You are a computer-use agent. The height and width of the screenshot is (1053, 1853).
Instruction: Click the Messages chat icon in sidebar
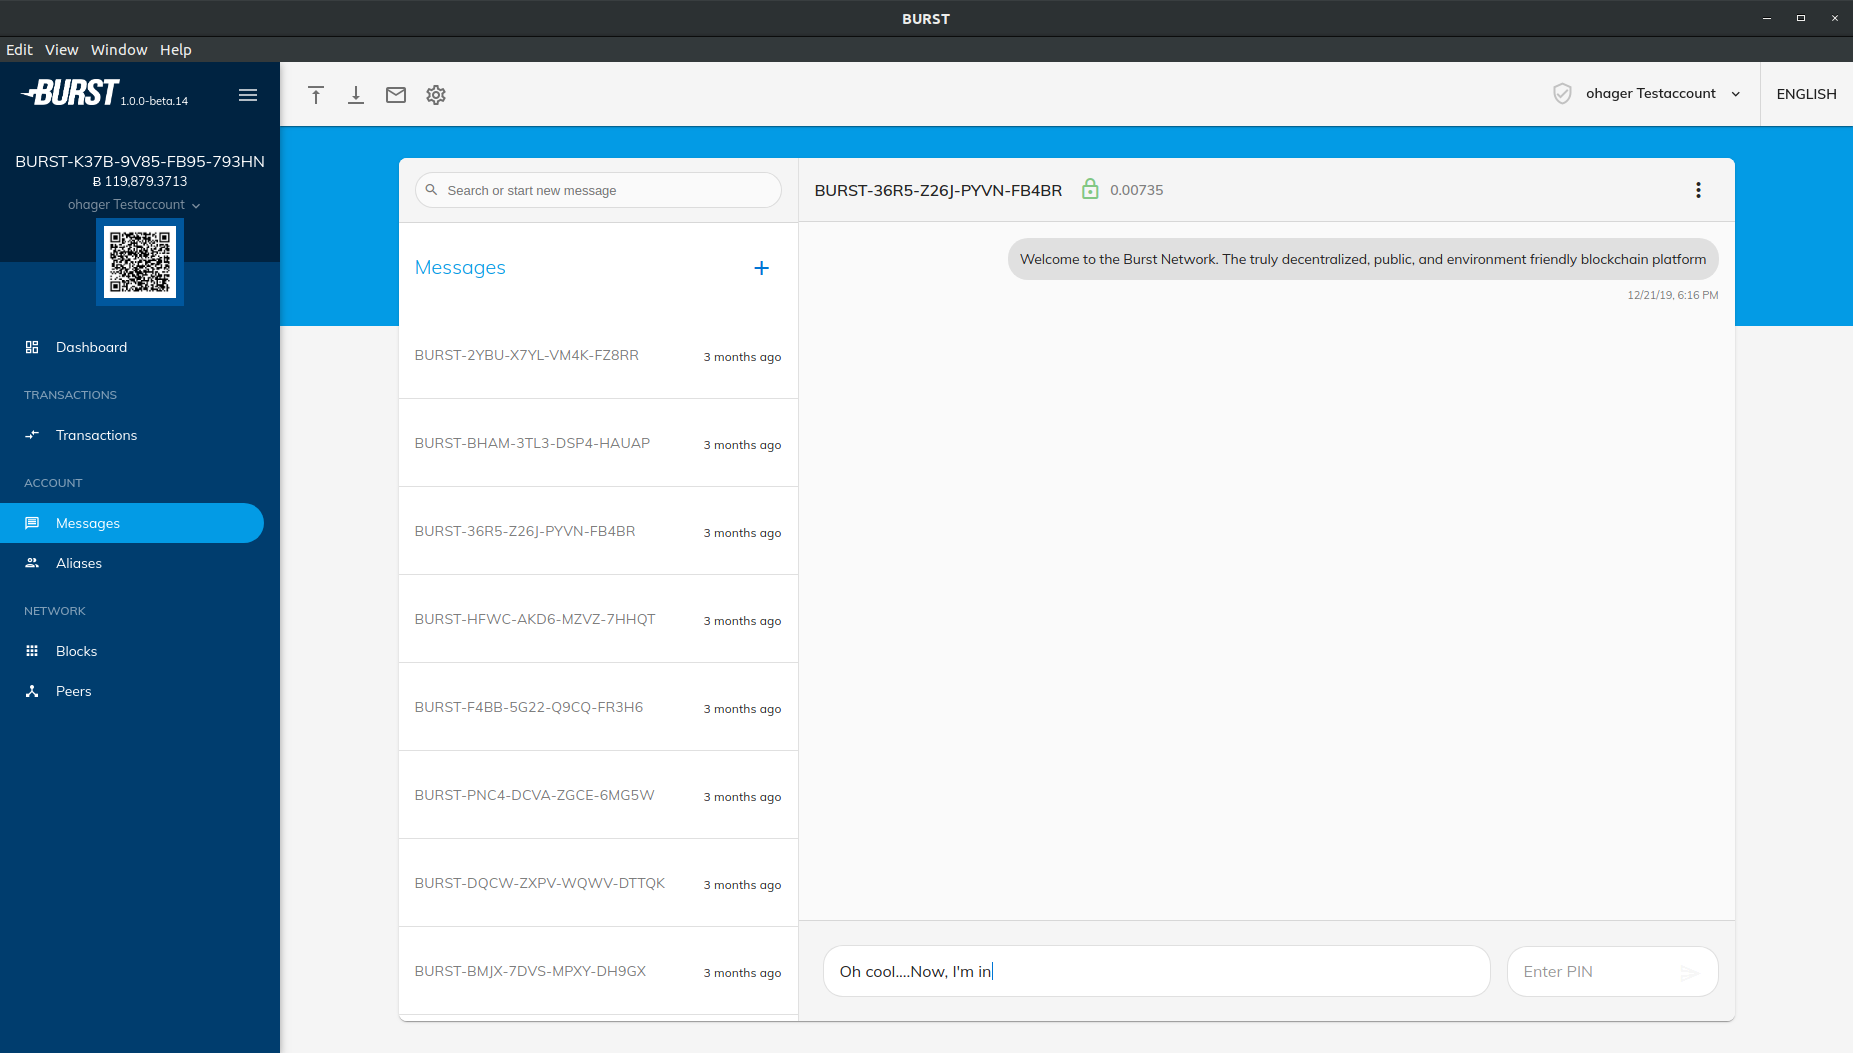[x=32, y=523]
